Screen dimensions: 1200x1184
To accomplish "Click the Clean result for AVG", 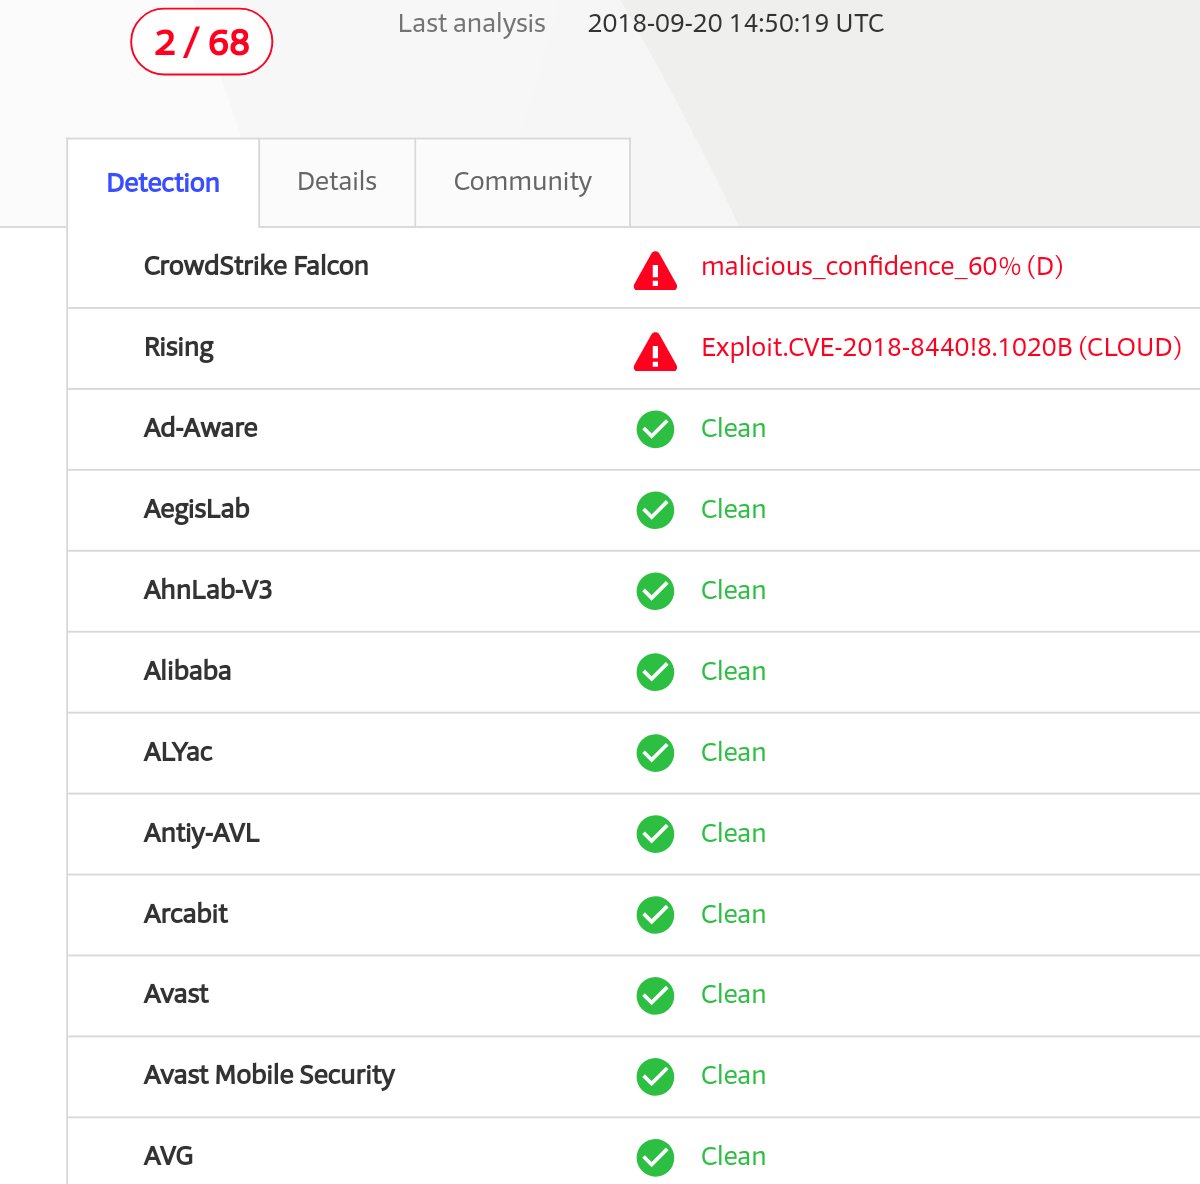I will (734, 1156).
